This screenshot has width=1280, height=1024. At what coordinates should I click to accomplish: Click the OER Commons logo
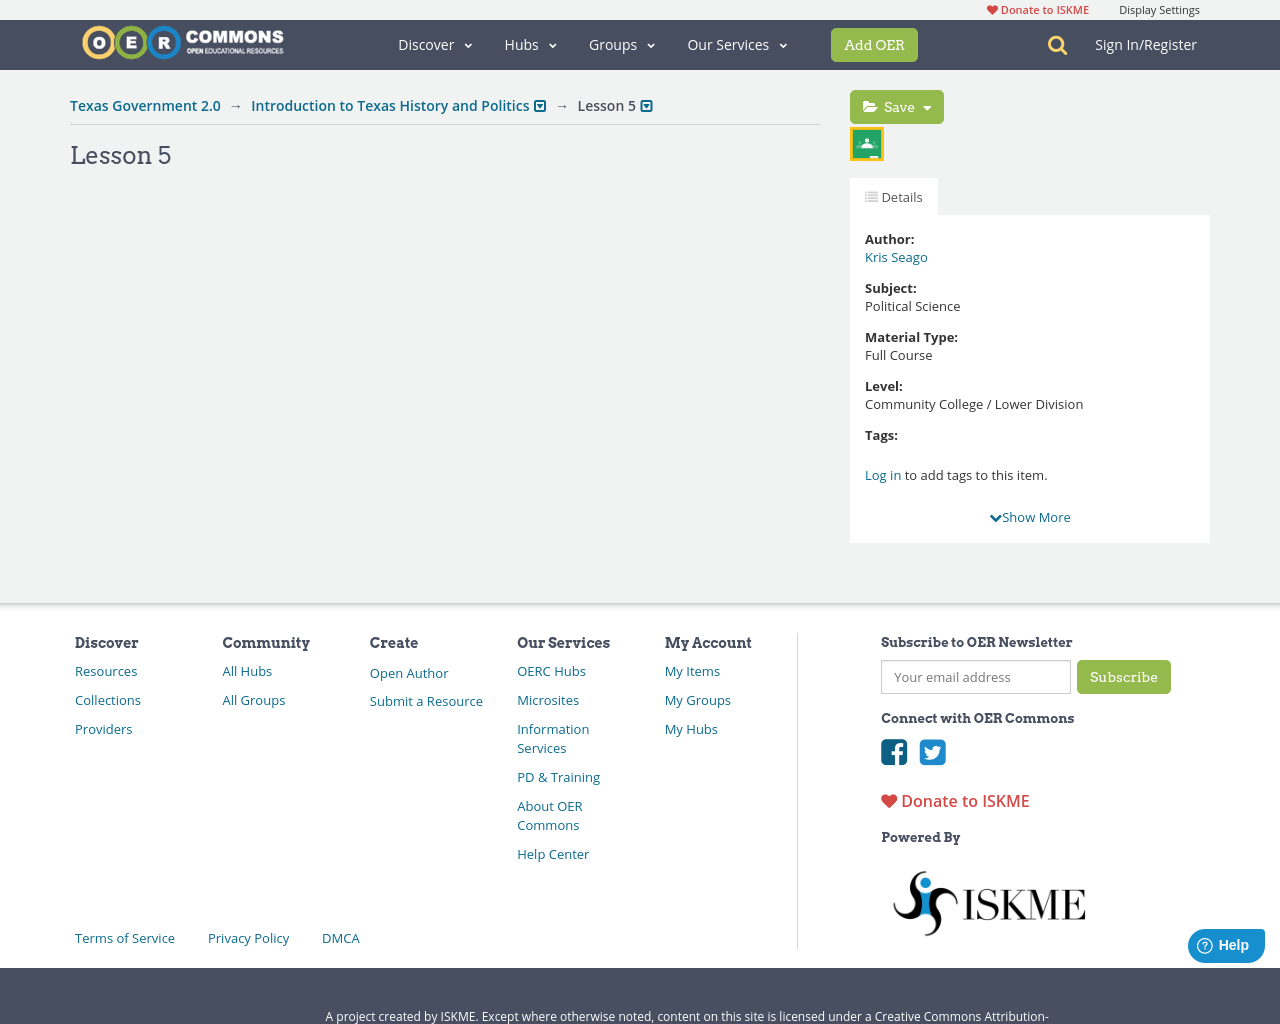[x=183, y=43]
